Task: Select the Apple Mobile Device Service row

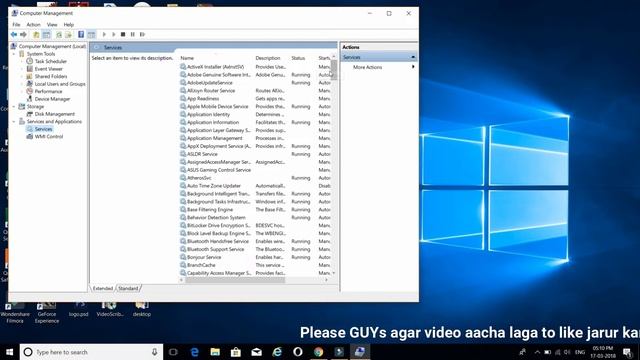Action: coord(255,107)
